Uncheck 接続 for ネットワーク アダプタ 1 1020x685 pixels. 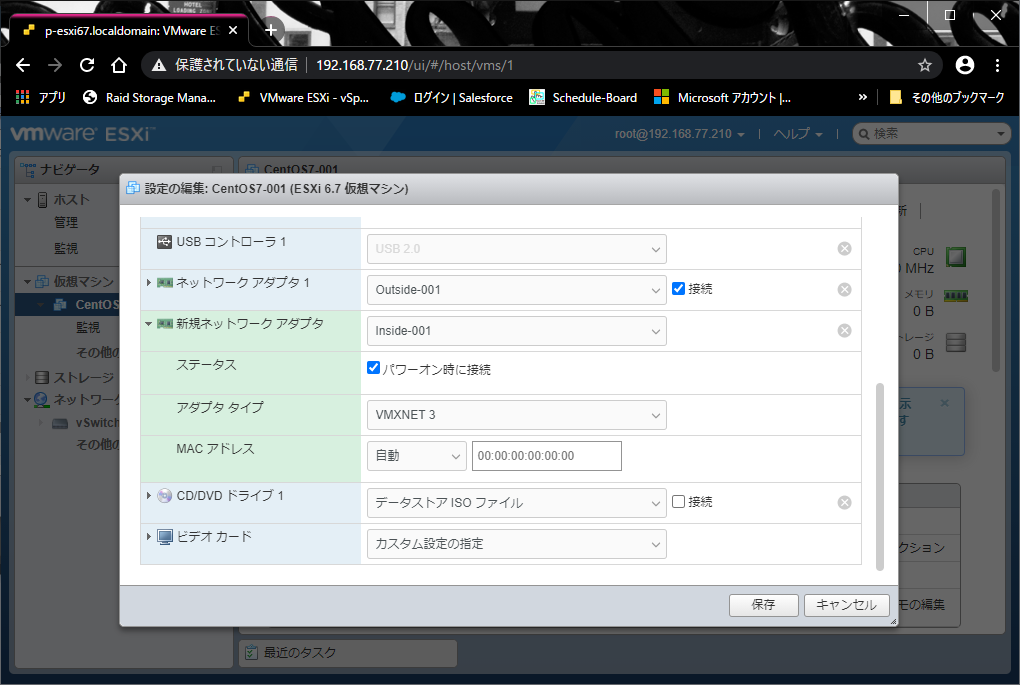(678, 288)
